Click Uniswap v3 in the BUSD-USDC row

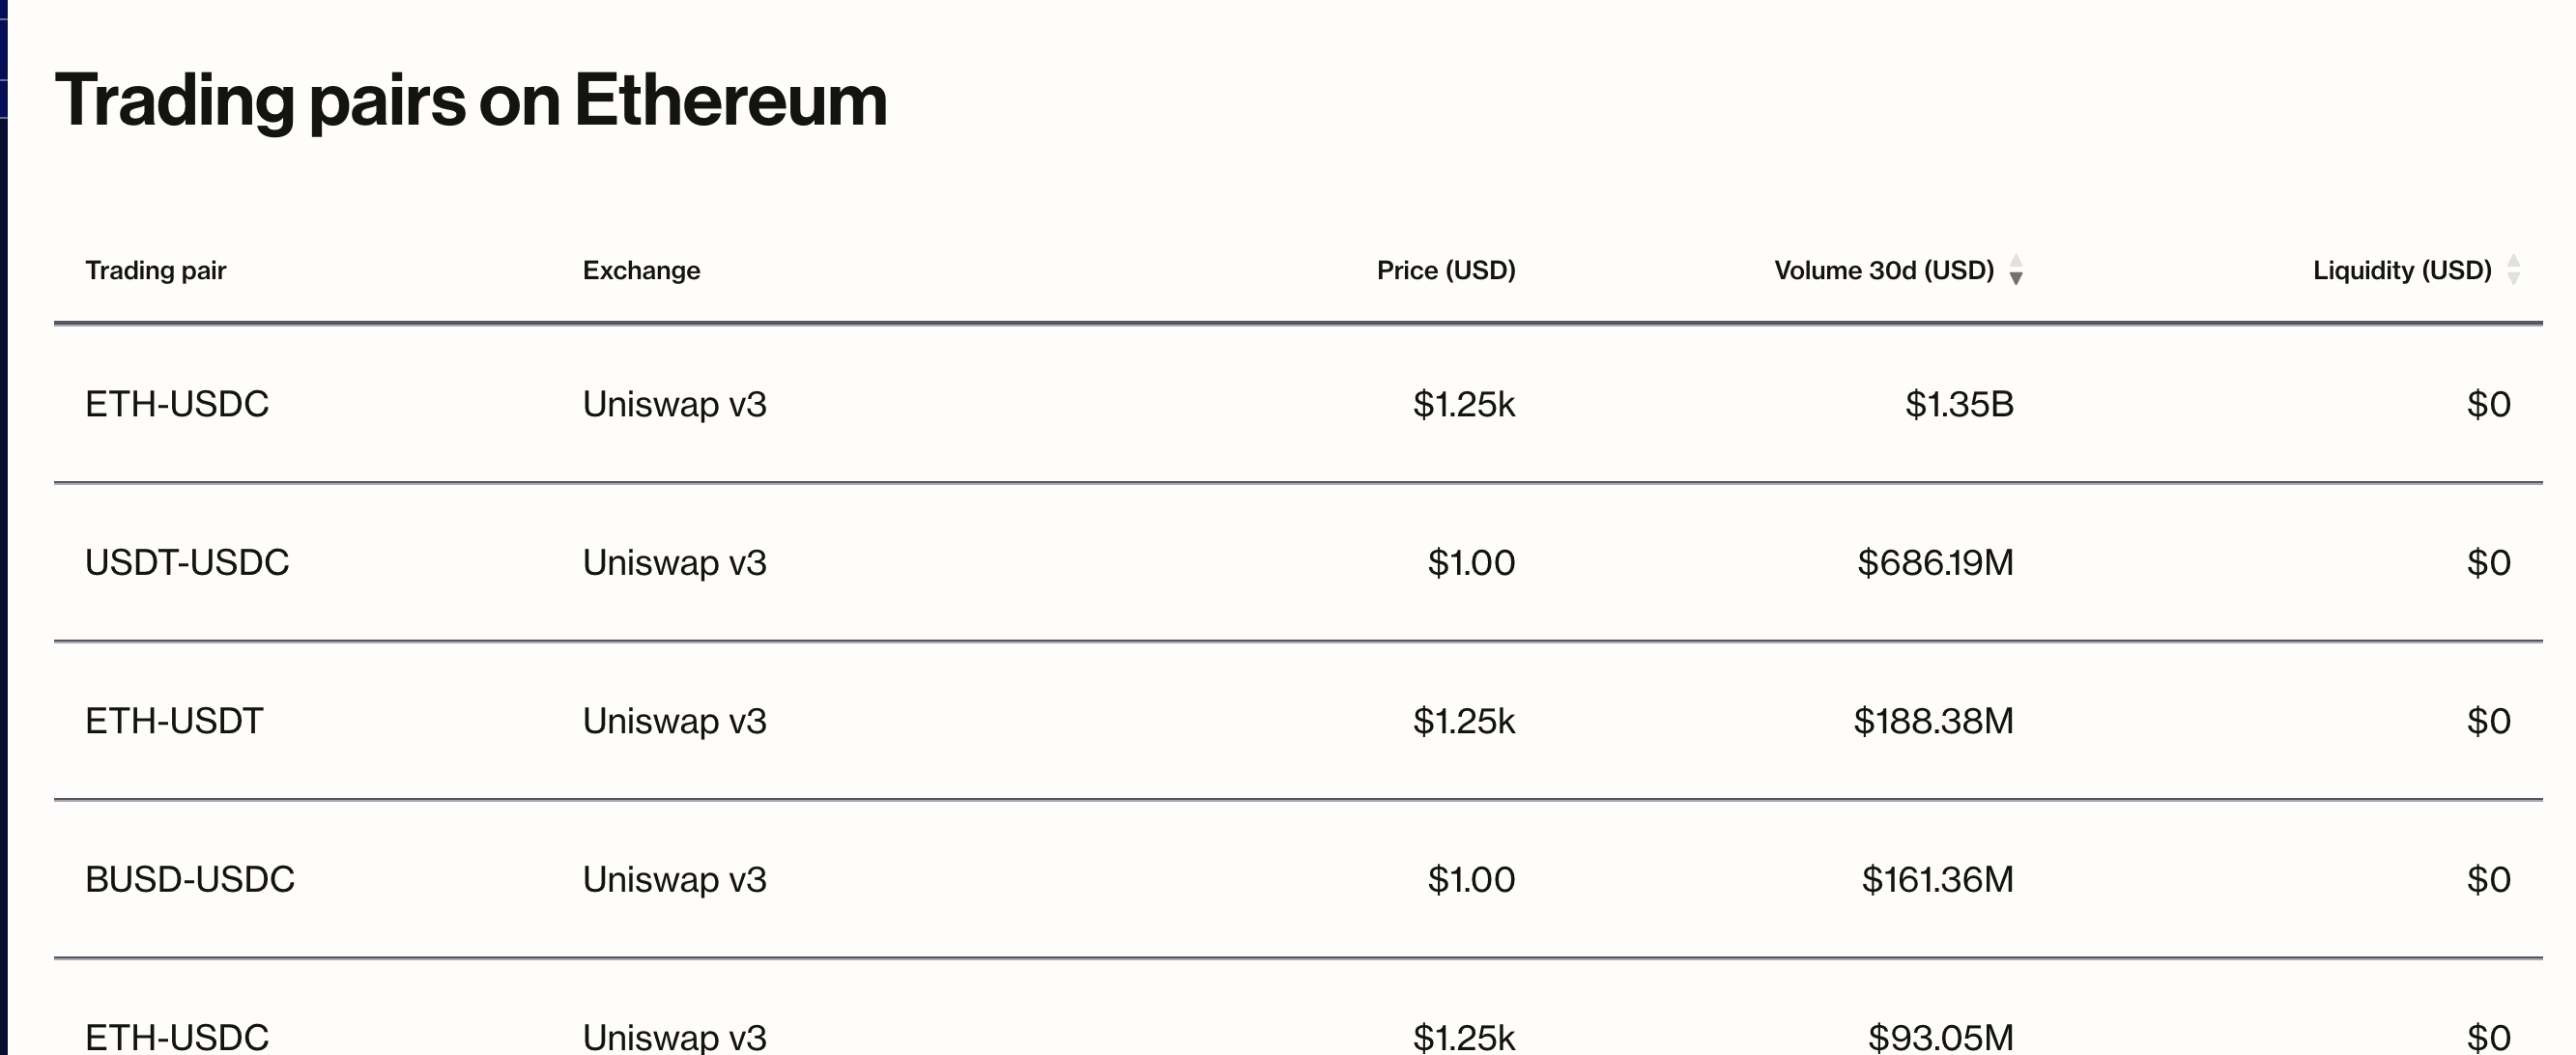pyautogui.click(x=674, y=879)
